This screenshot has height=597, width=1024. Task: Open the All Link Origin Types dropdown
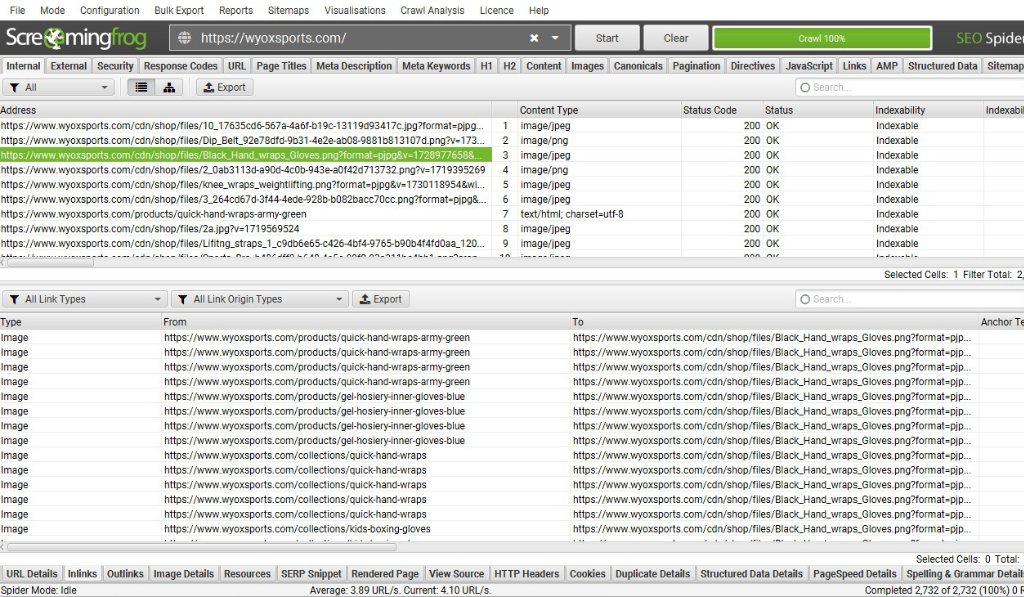(x=260, y=299)
